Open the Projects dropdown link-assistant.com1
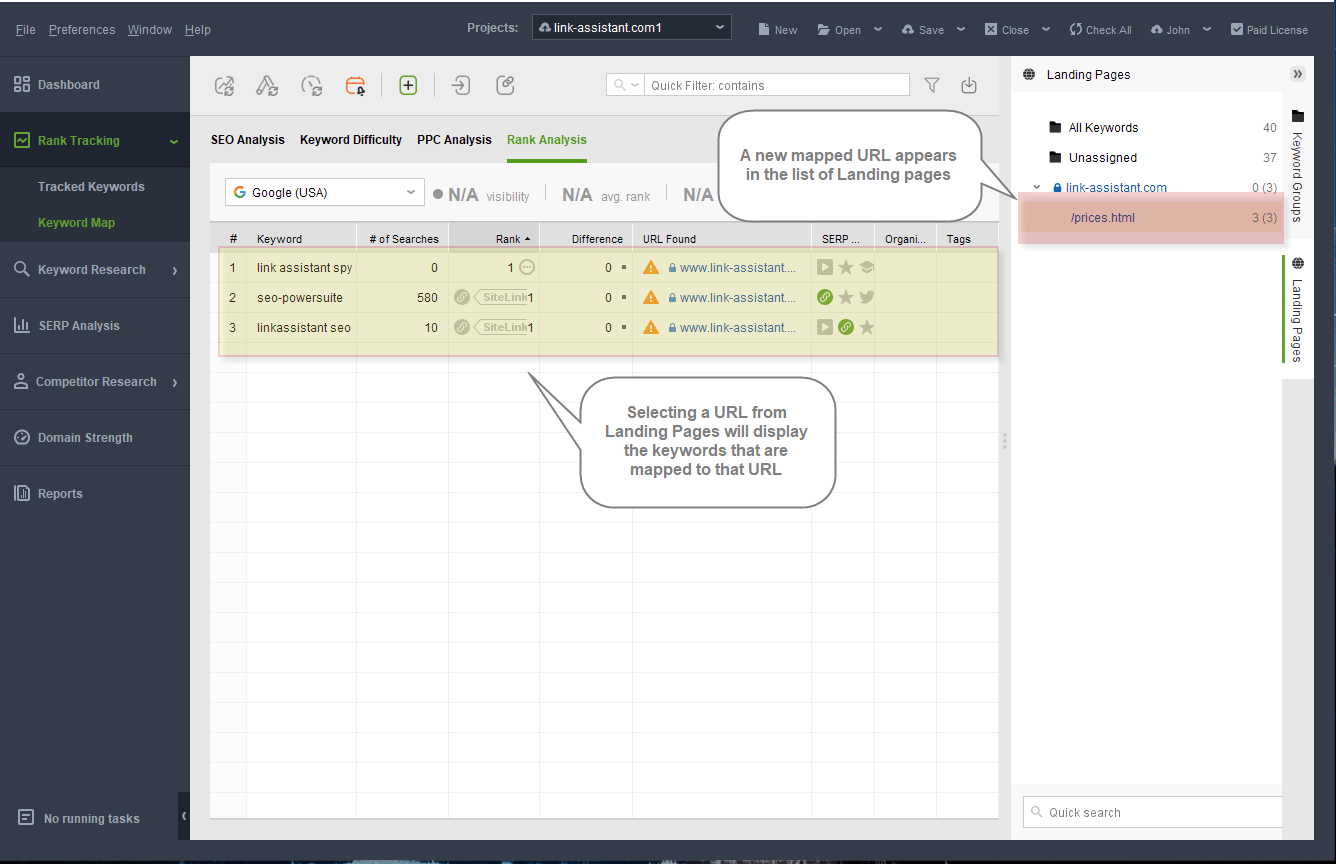This screenshot has height=864, width=1336. point(632,28)
